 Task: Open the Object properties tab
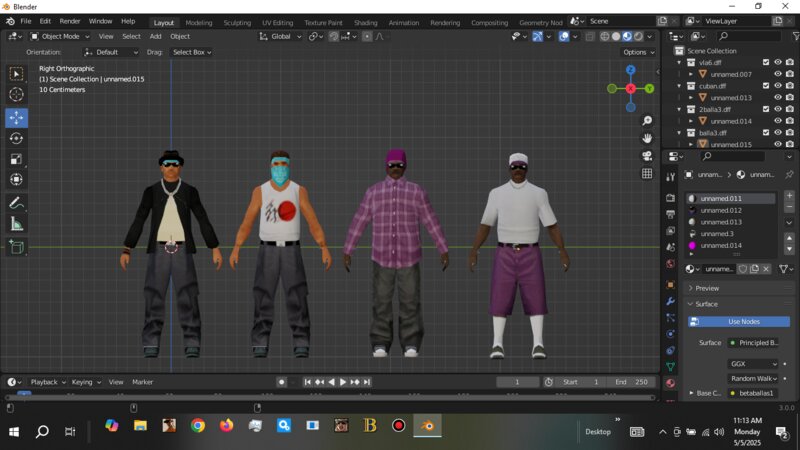[670, 285]
